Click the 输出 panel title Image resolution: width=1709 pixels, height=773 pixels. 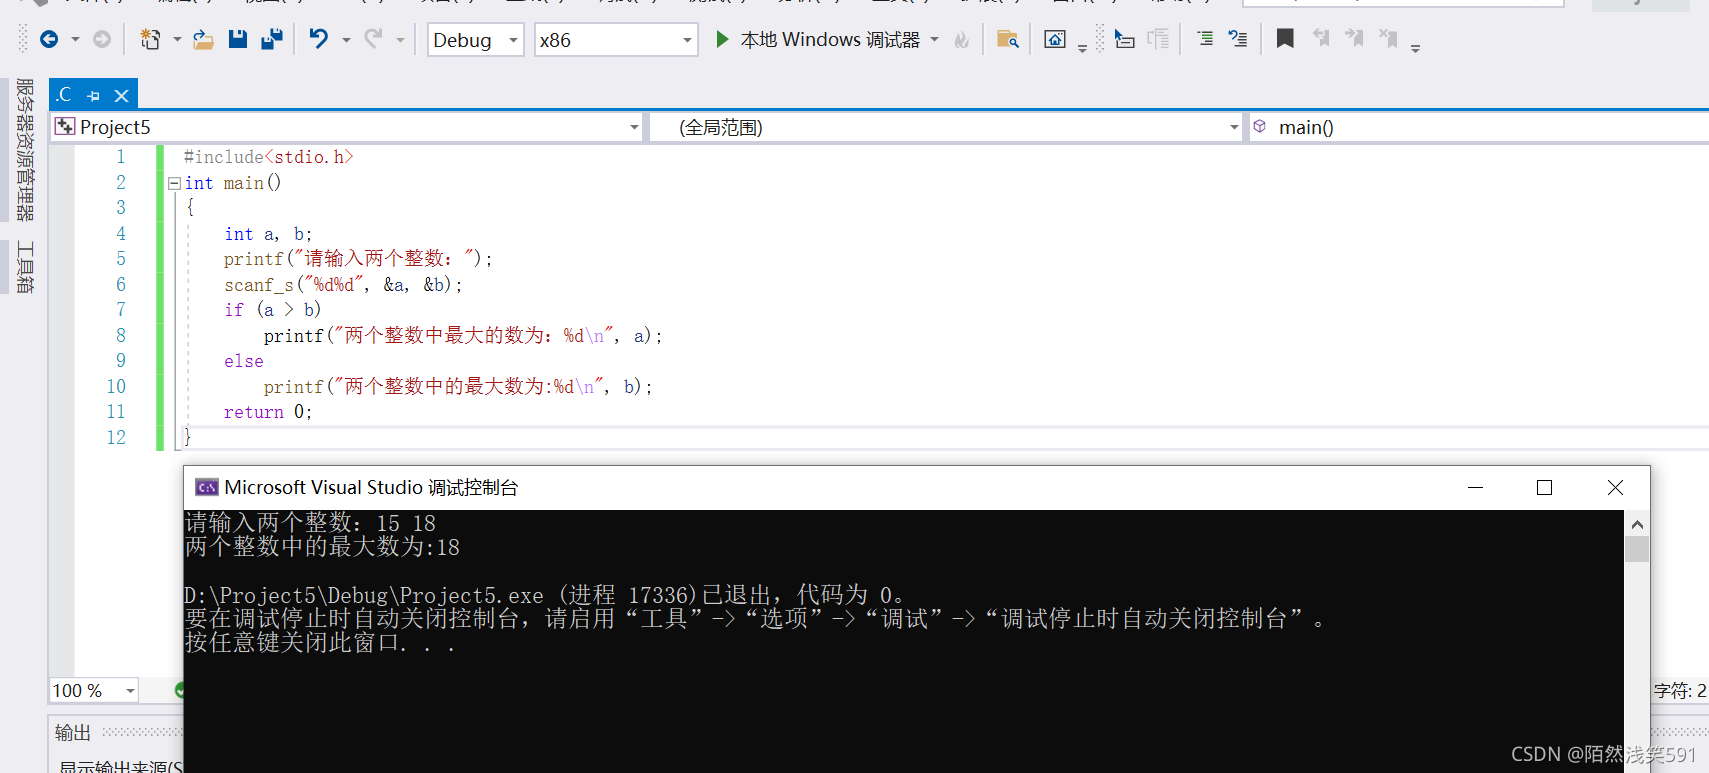73,732
